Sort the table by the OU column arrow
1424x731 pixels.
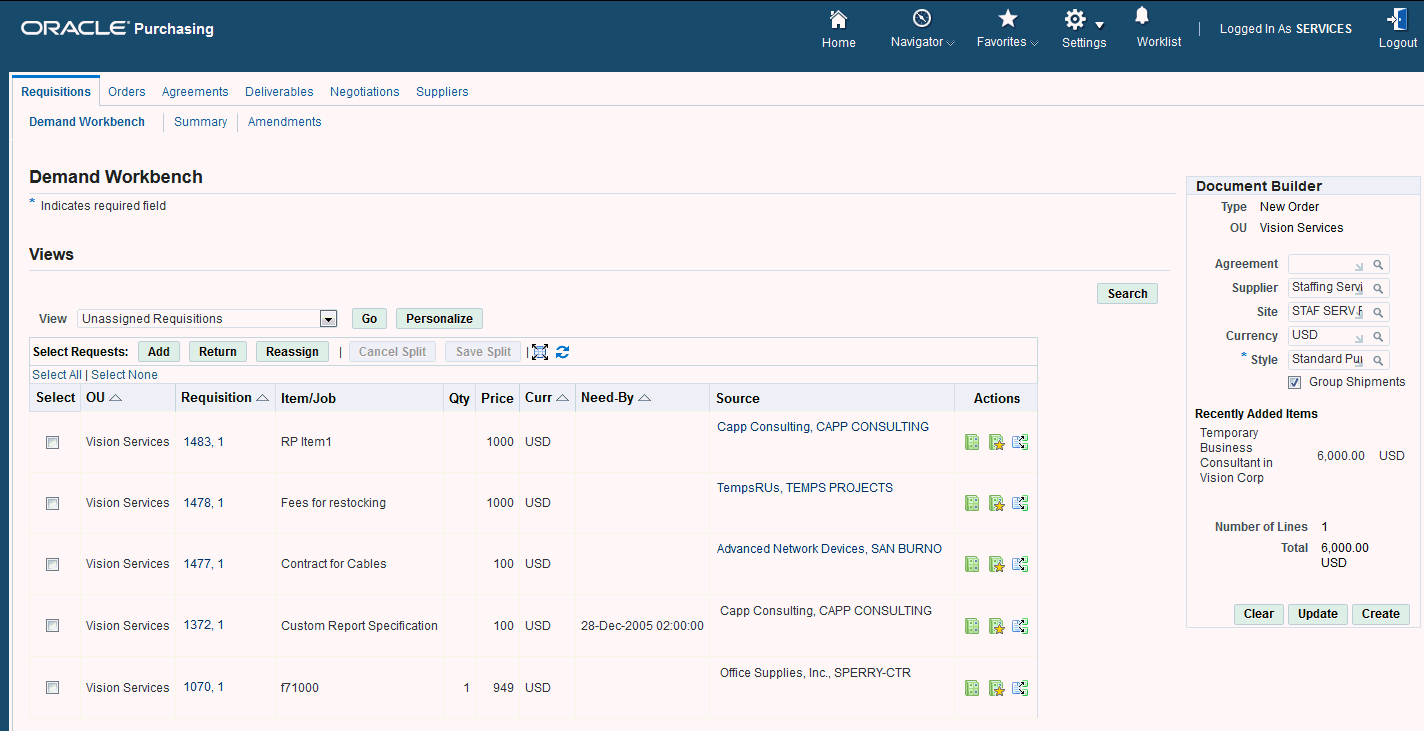coord(115,398)
